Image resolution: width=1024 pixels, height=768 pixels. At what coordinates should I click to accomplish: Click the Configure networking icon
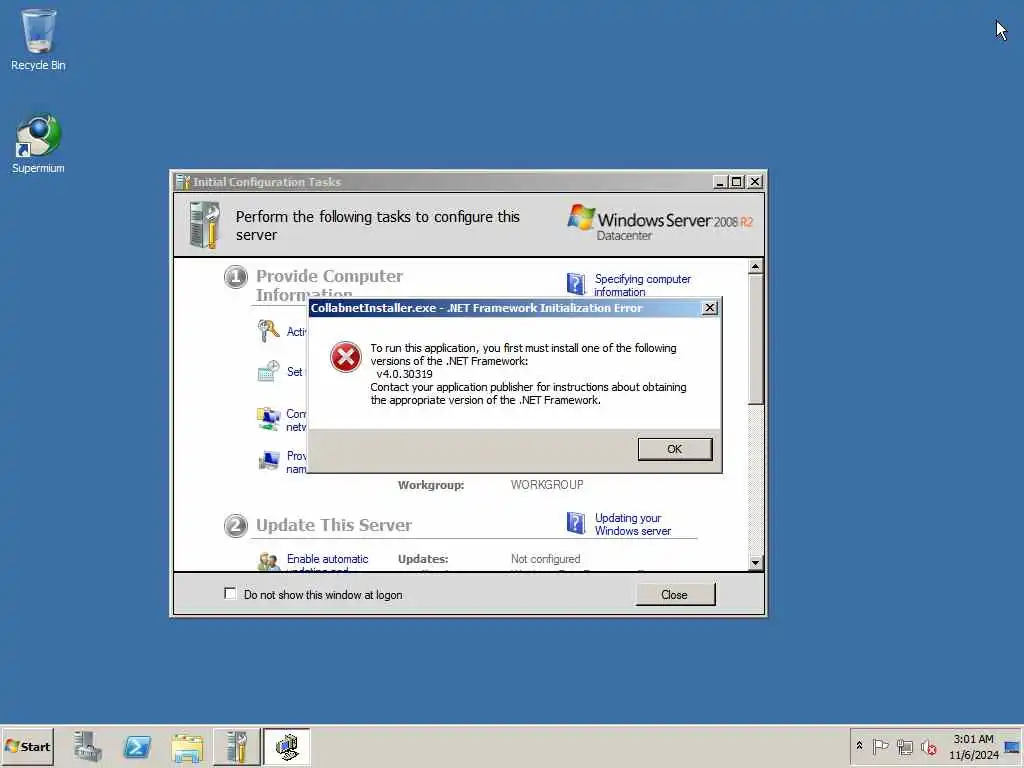tap(268, 419)
